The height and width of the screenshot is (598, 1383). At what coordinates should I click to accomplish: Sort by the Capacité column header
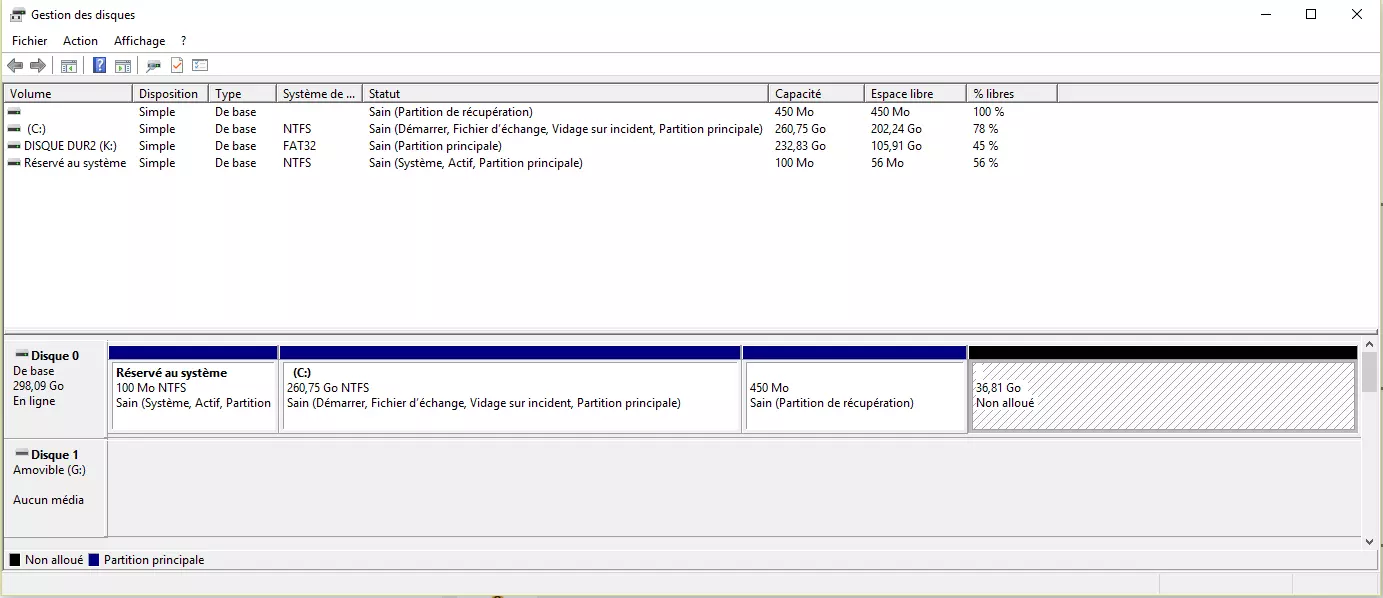(x=816, y=94)
